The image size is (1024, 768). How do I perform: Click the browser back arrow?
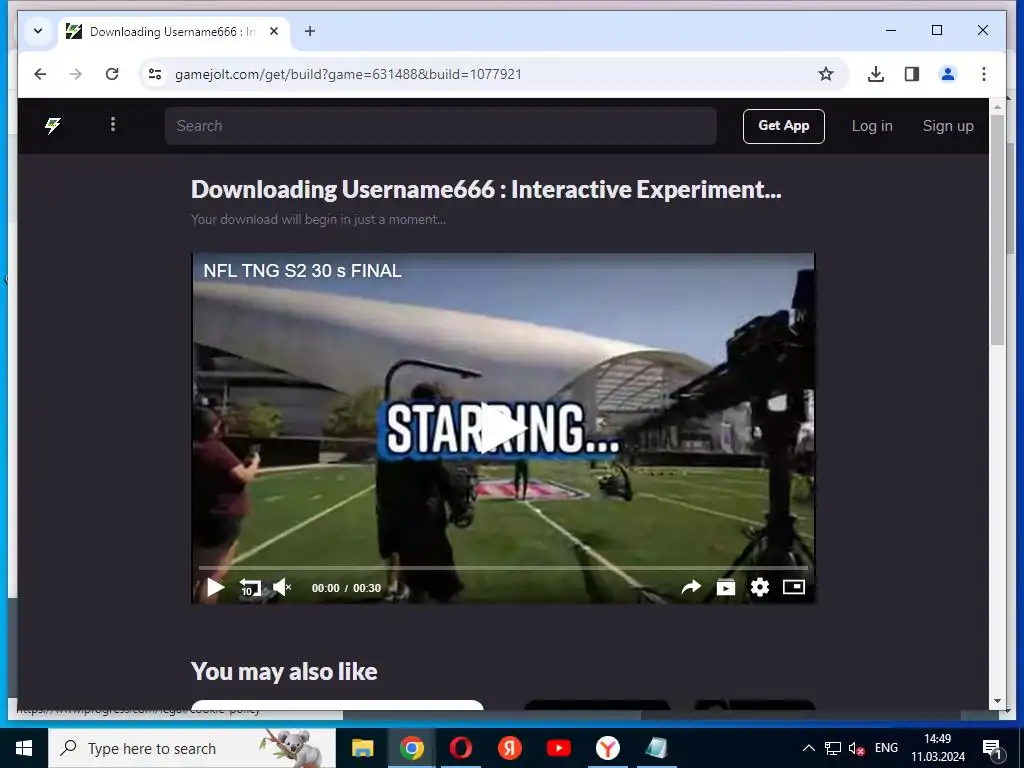tap(40, 74)
